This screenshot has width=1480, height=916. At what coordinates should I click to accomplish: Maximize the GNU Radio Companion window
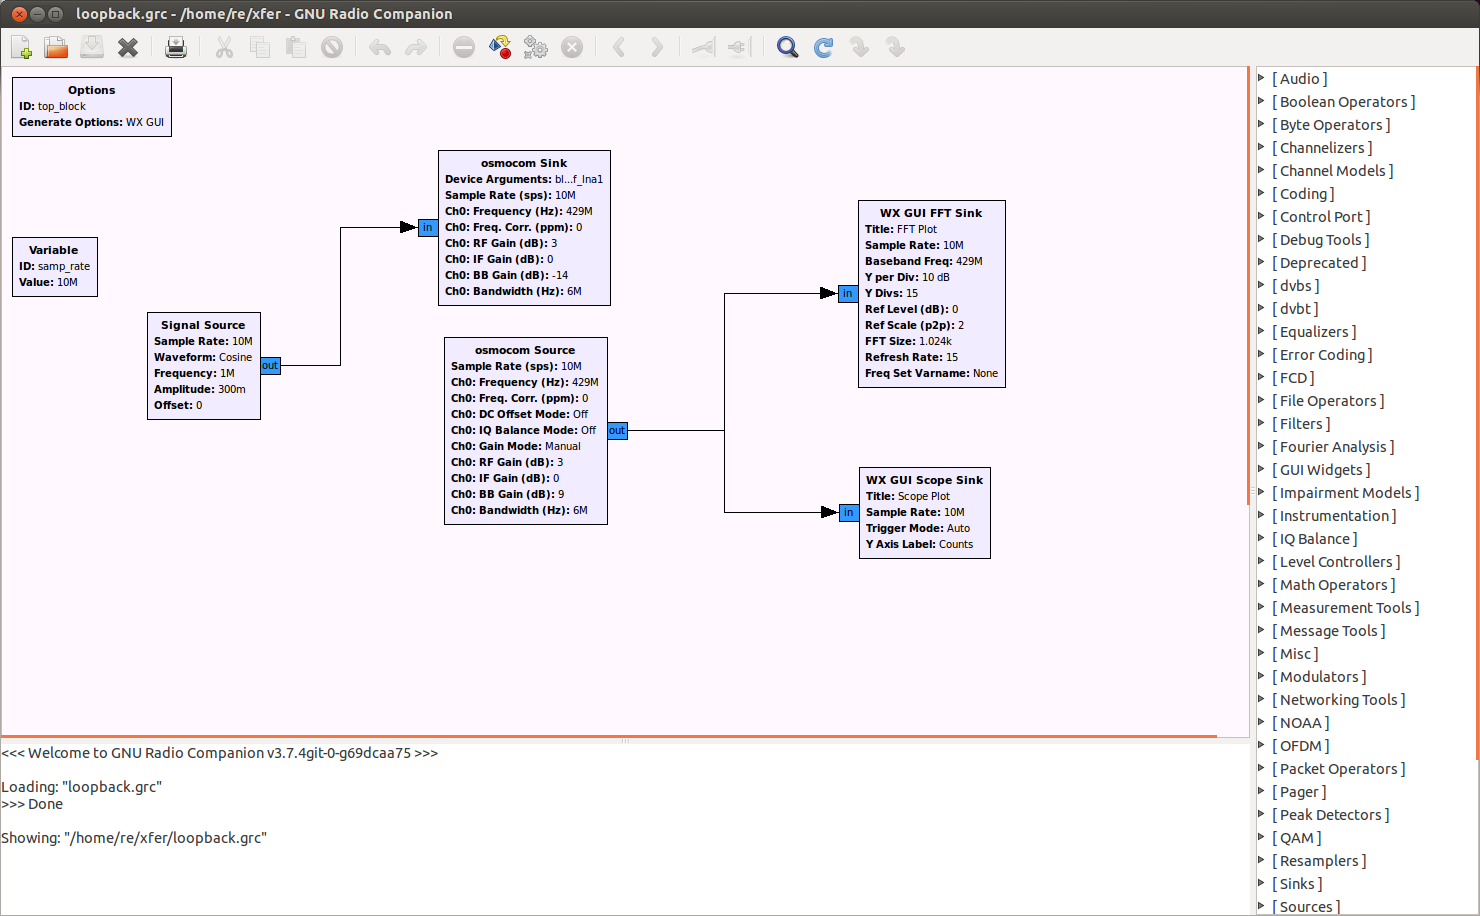pyautogui.click(x=55, y=14)
